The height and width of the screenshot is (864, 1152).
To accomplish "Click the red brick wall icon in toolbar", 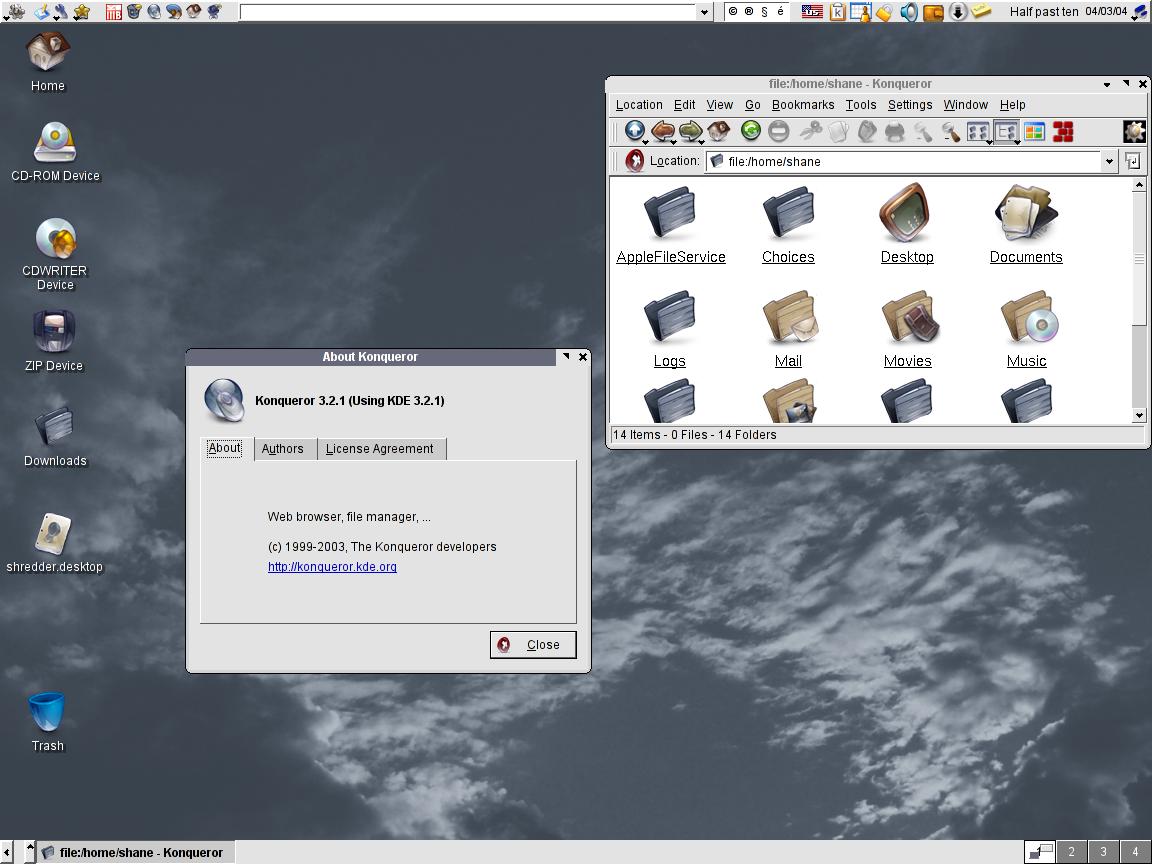I will coord(1063,132).
